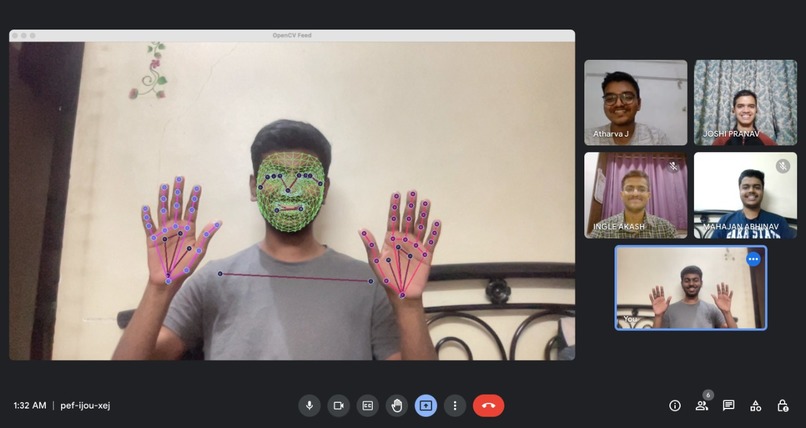Click muted mic indicator on INGLE AKASH

click(673, 166)
